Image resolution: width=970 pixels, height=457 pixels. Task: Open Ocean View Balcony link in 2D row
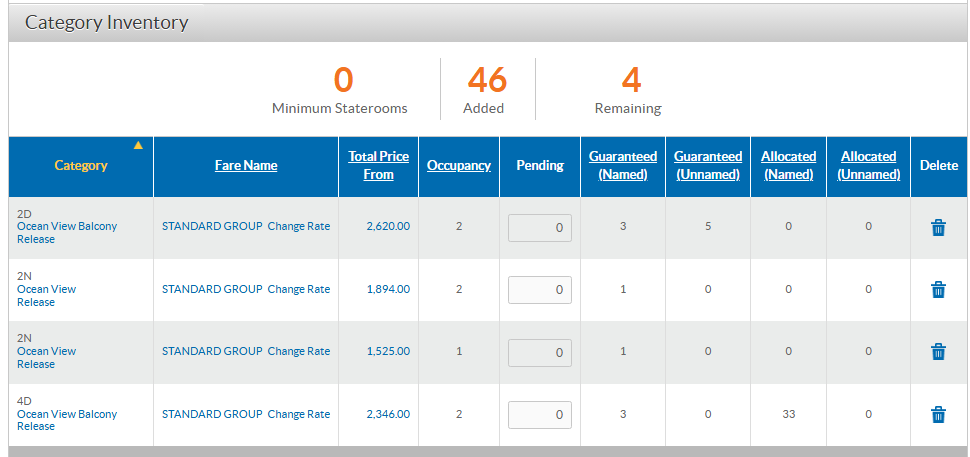click(x=67, y=226)
